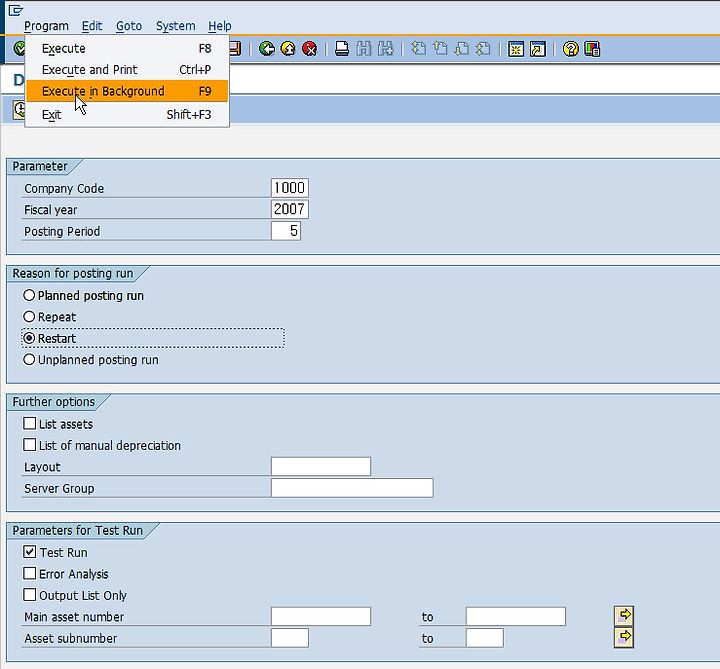The image size is (720, 669).
Task: Open the System menu
Action: (x=175, y=26)
